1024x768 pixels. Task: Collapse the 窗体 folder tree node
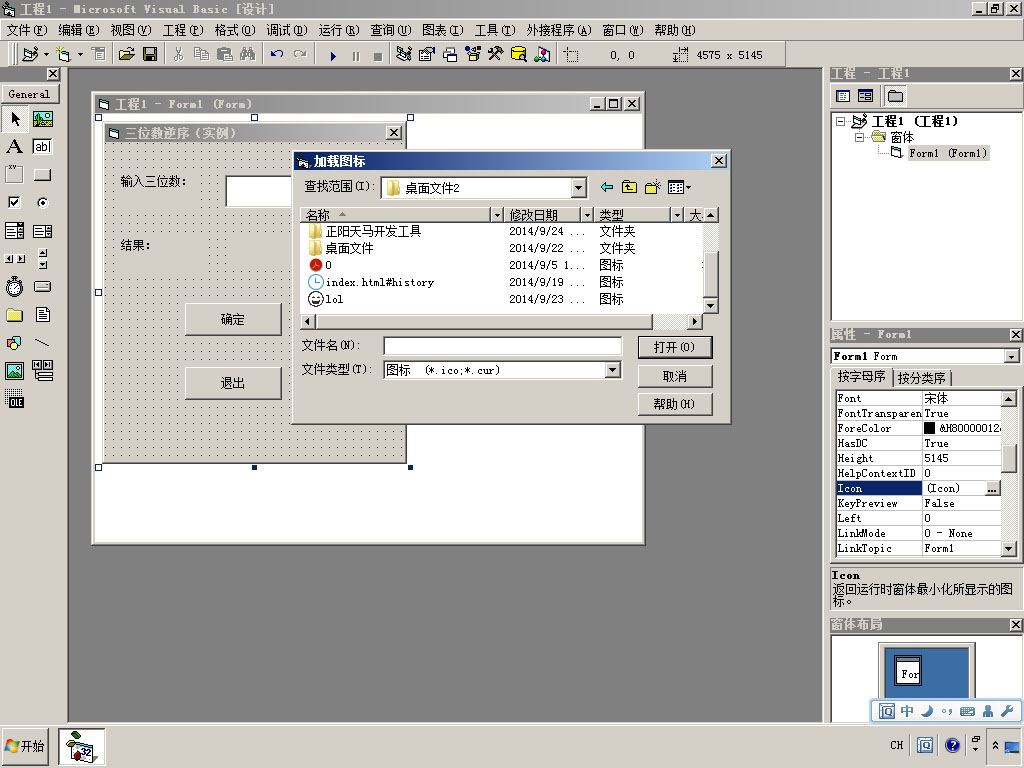(860, 137)
